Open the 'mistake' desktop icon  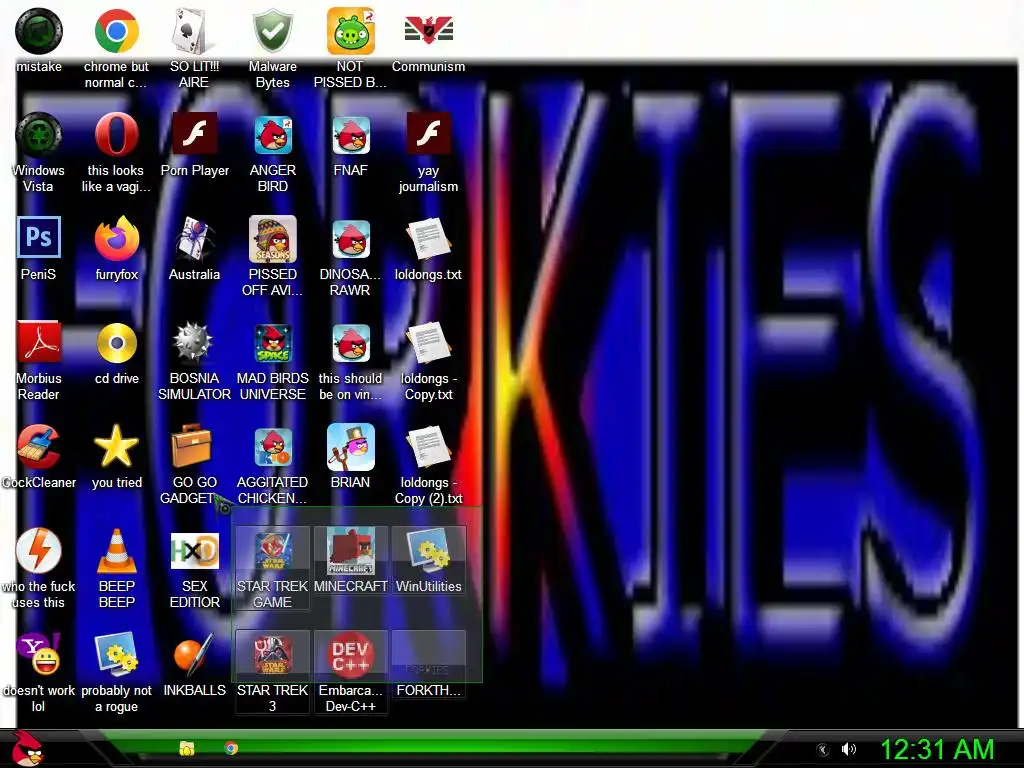point(39,31)
